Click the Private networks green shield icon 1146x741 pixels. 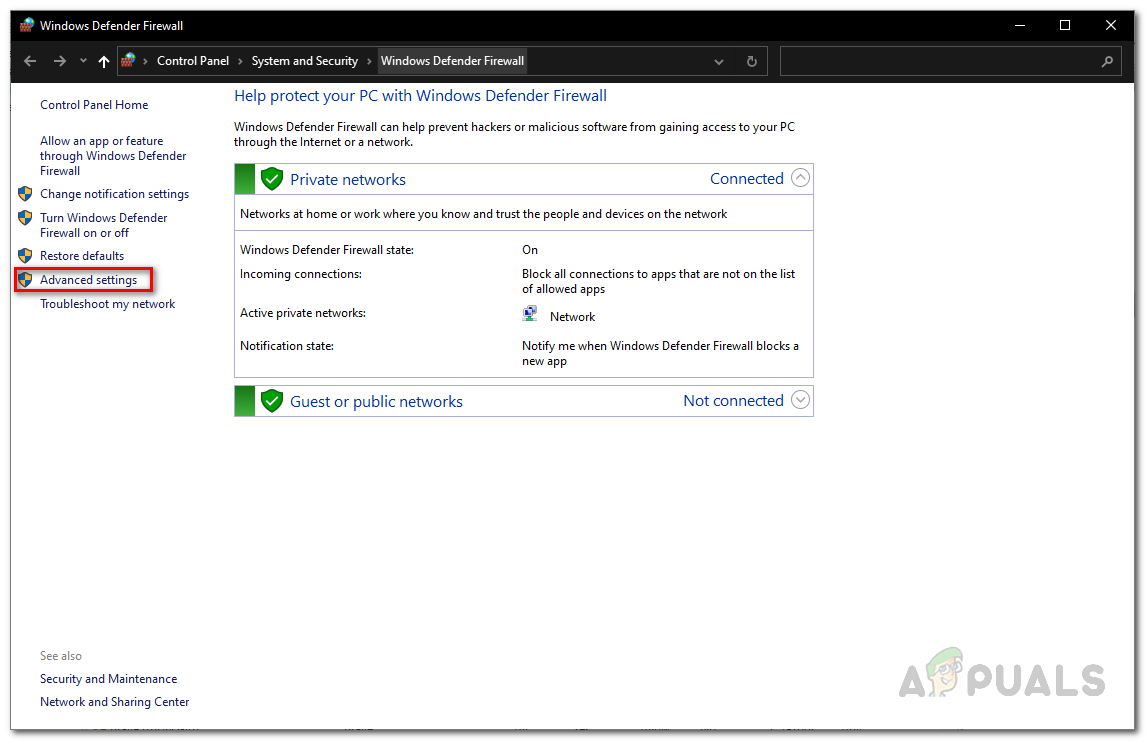pyautogui.click(x=271, y=179)
